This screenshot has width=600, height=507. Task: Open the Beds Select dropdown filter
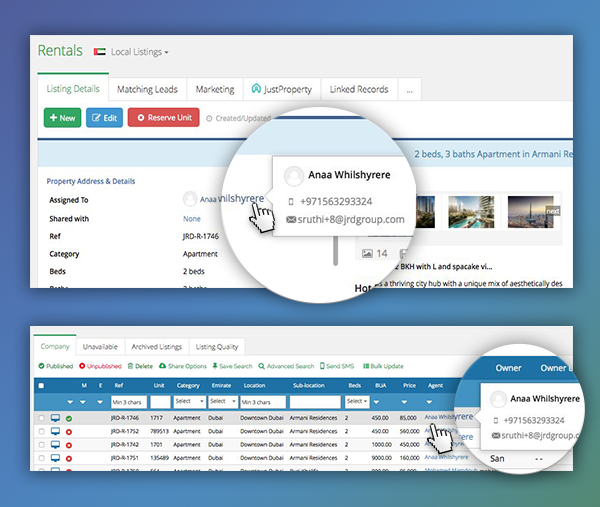coord(357,402)
